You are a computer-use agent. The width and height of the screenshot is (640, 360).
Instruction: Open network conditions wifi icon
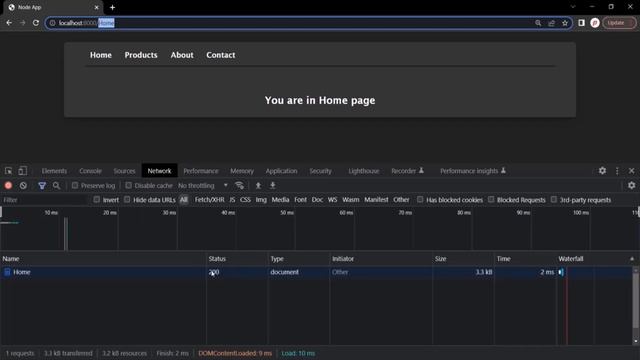[x=240, y=185]
